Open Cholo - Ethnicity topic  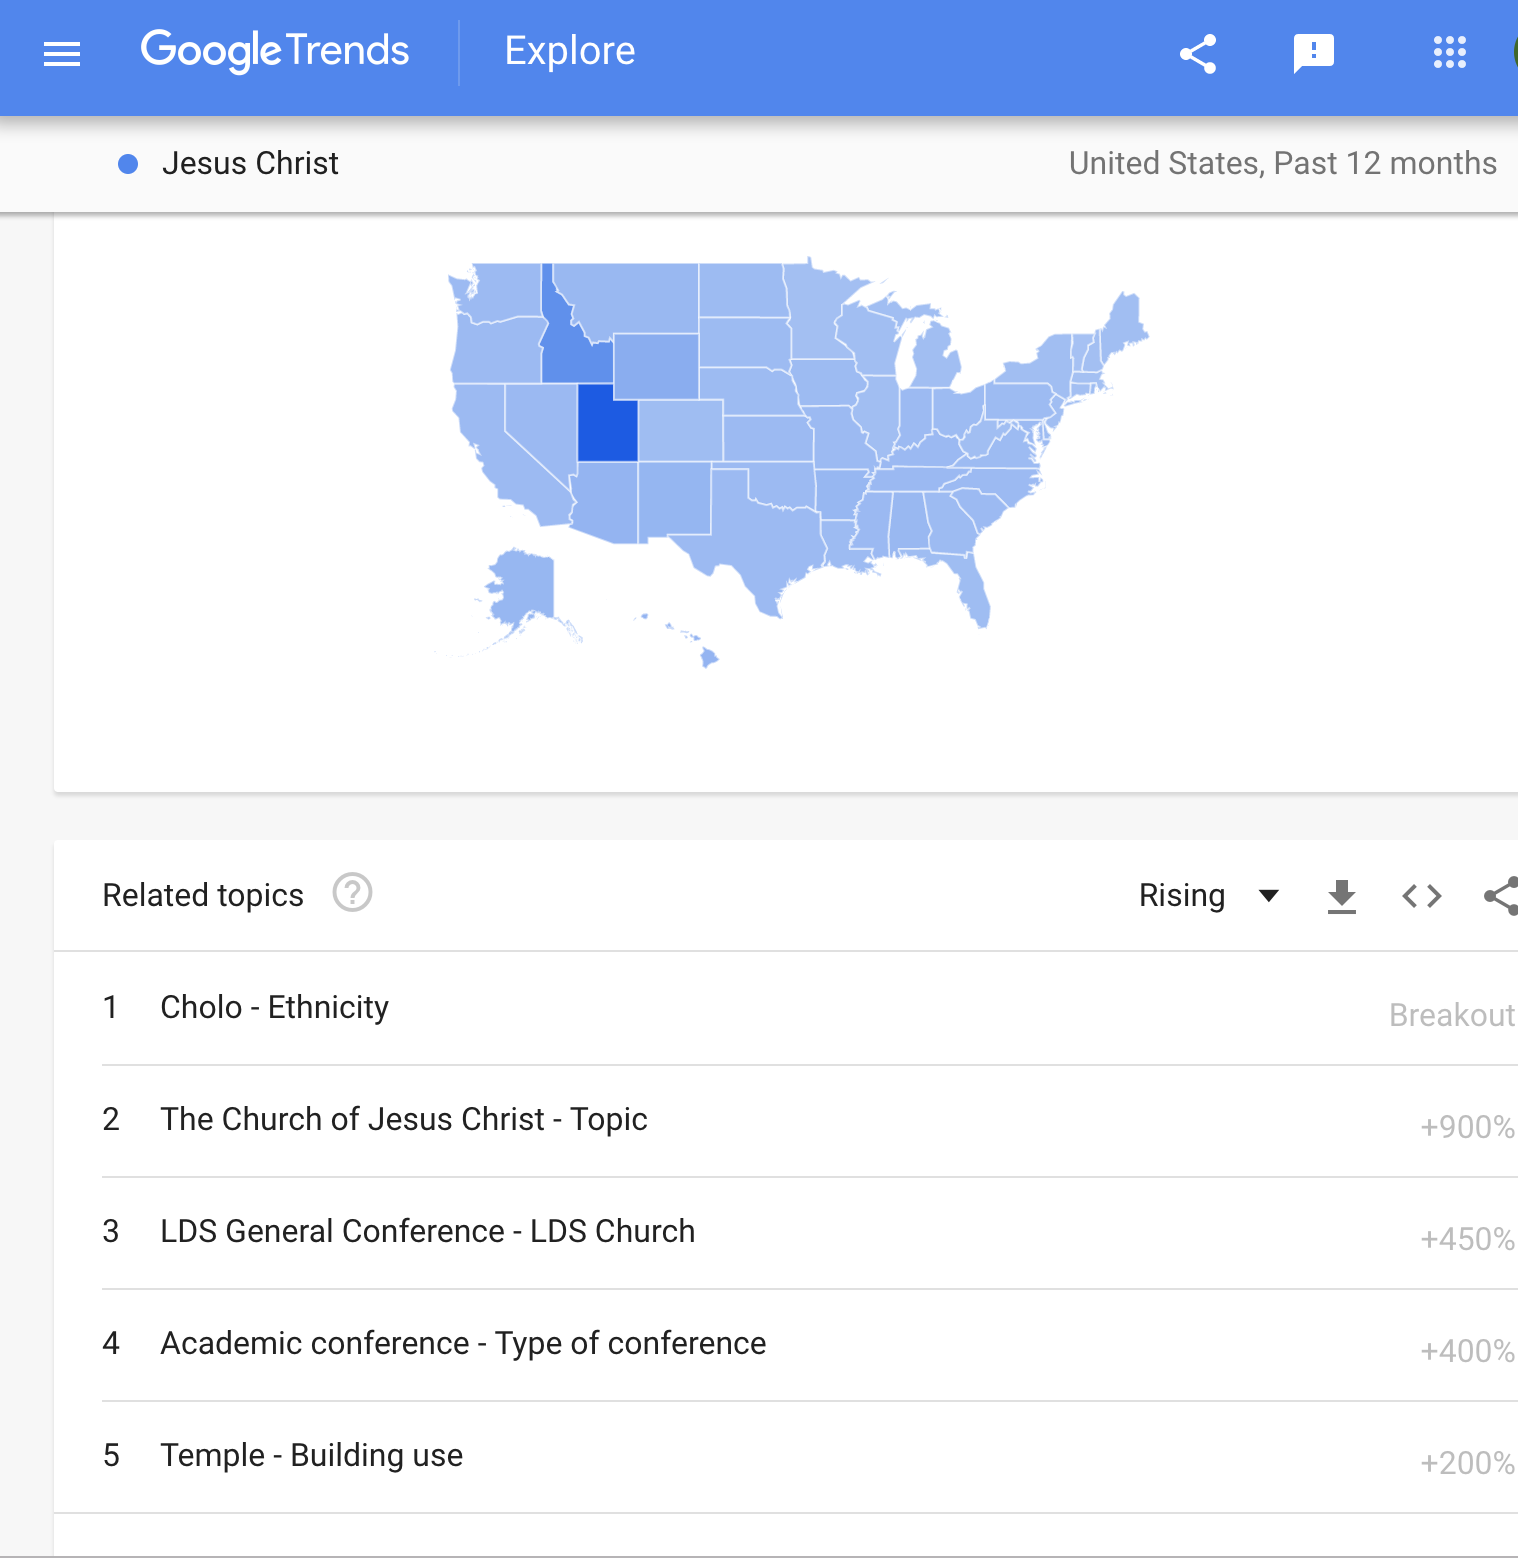point(274,1007)
